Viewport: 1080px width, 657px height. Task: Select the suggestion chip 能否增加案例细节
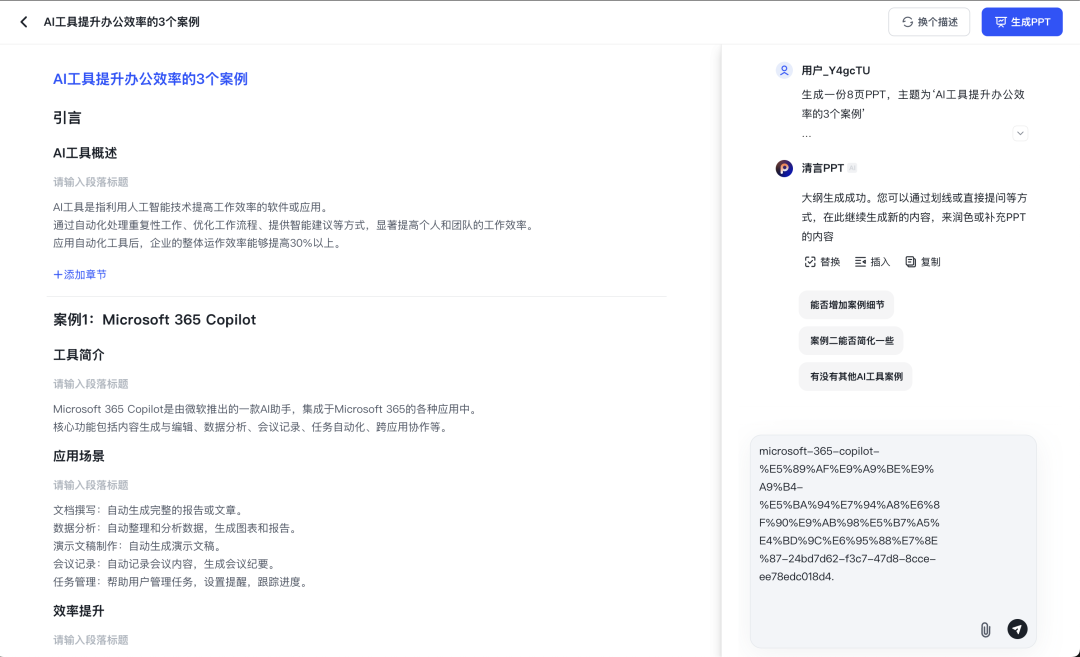point(845,304)
